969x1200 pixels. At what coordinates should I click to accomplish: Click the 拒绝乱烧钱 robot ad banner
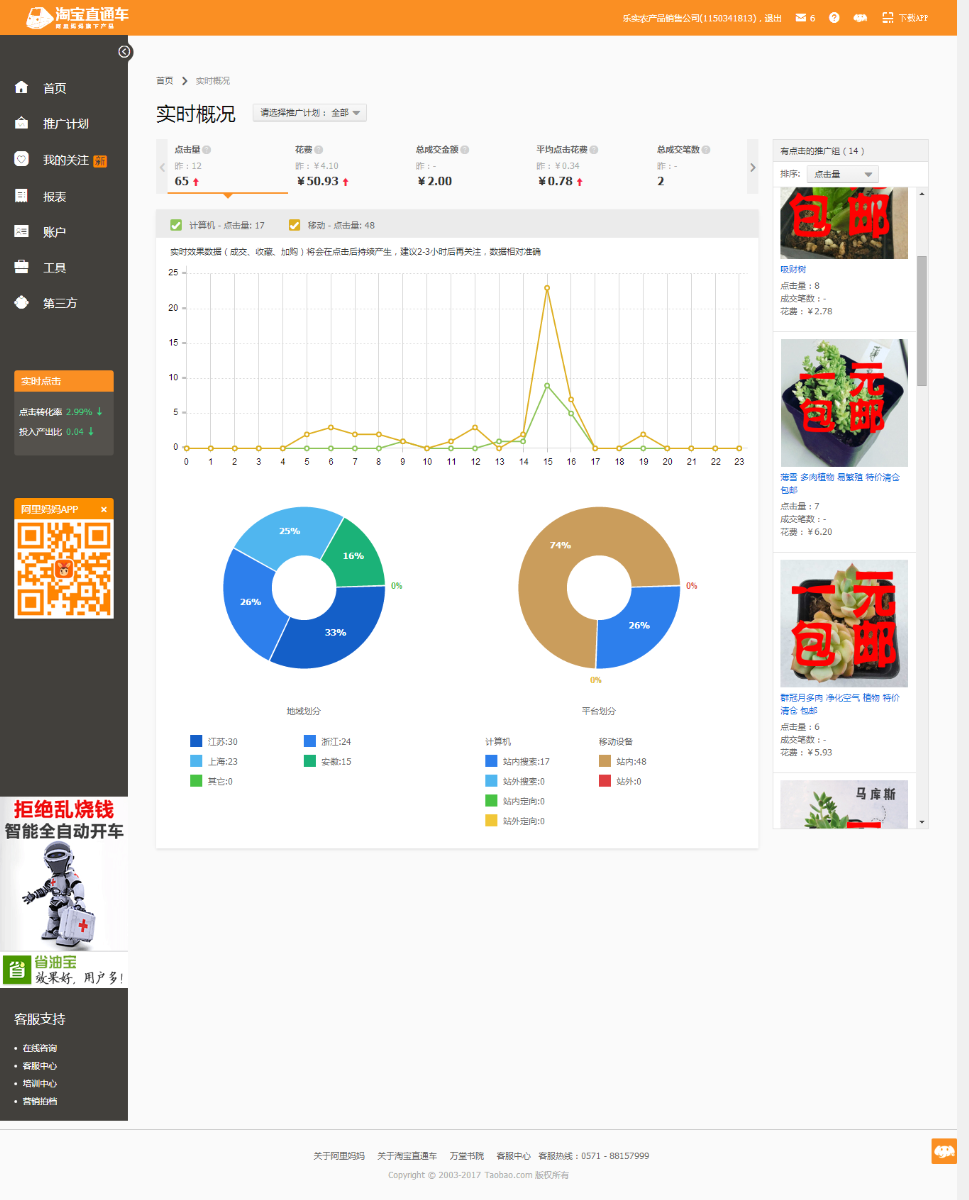[x=64, y=873]
